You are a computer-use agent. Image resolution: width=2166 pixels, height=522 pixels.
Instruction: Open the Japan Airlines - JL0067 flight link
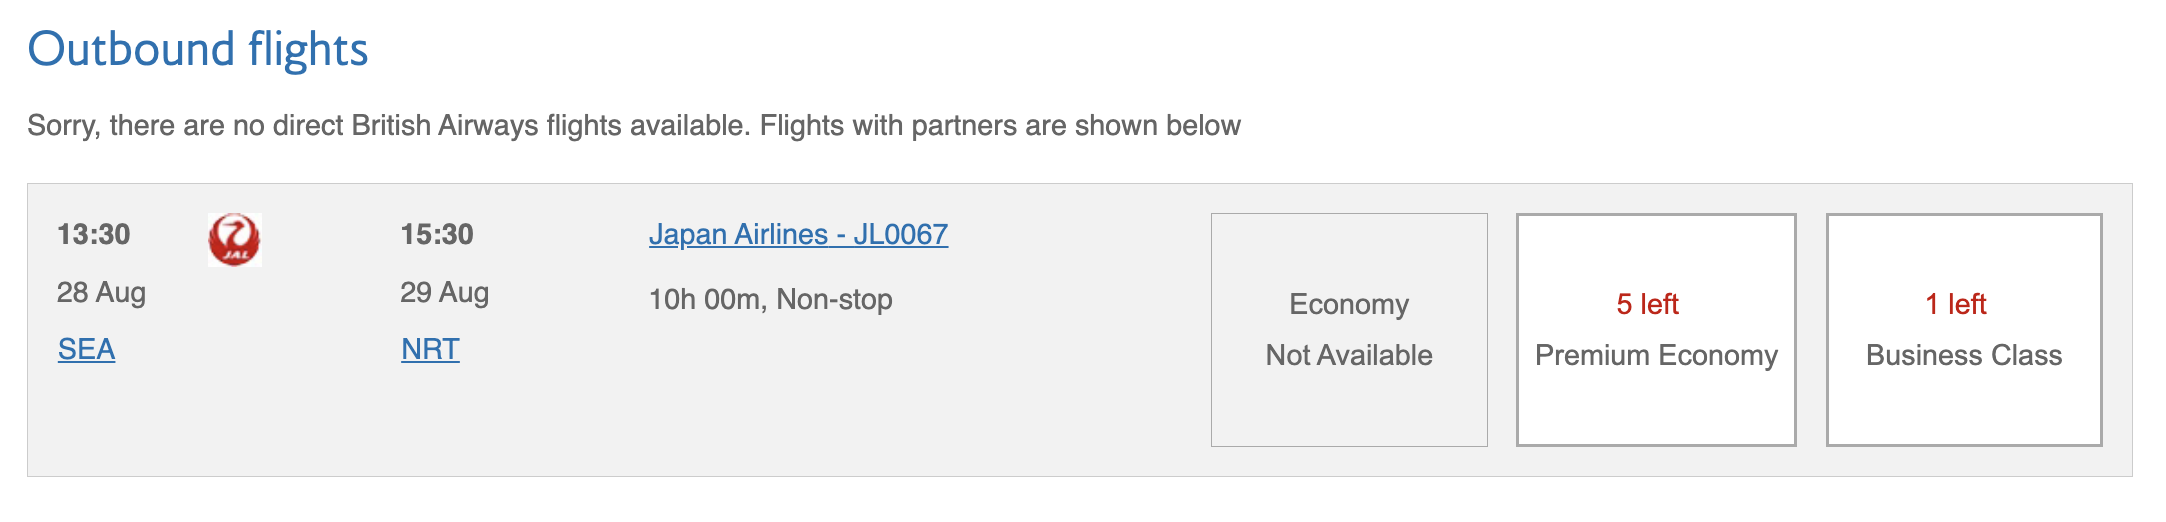point(798,234)
